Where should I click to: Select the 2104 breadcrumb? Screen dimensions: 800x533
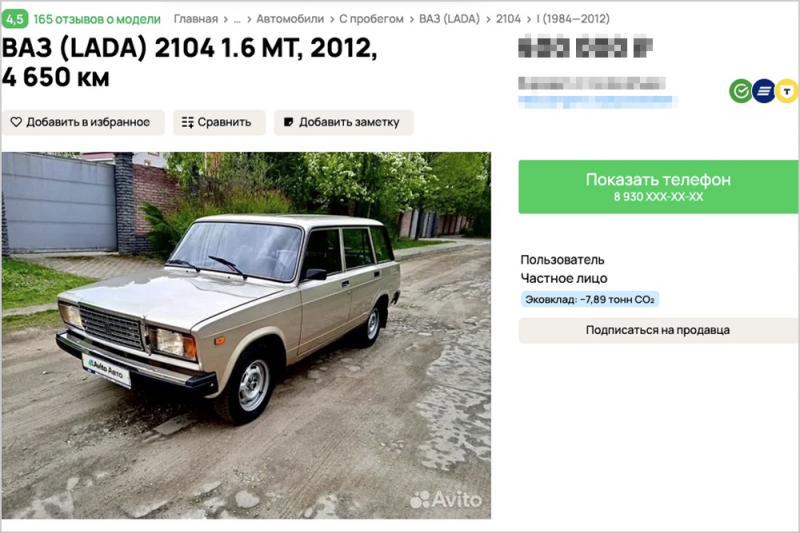point(508,19)
